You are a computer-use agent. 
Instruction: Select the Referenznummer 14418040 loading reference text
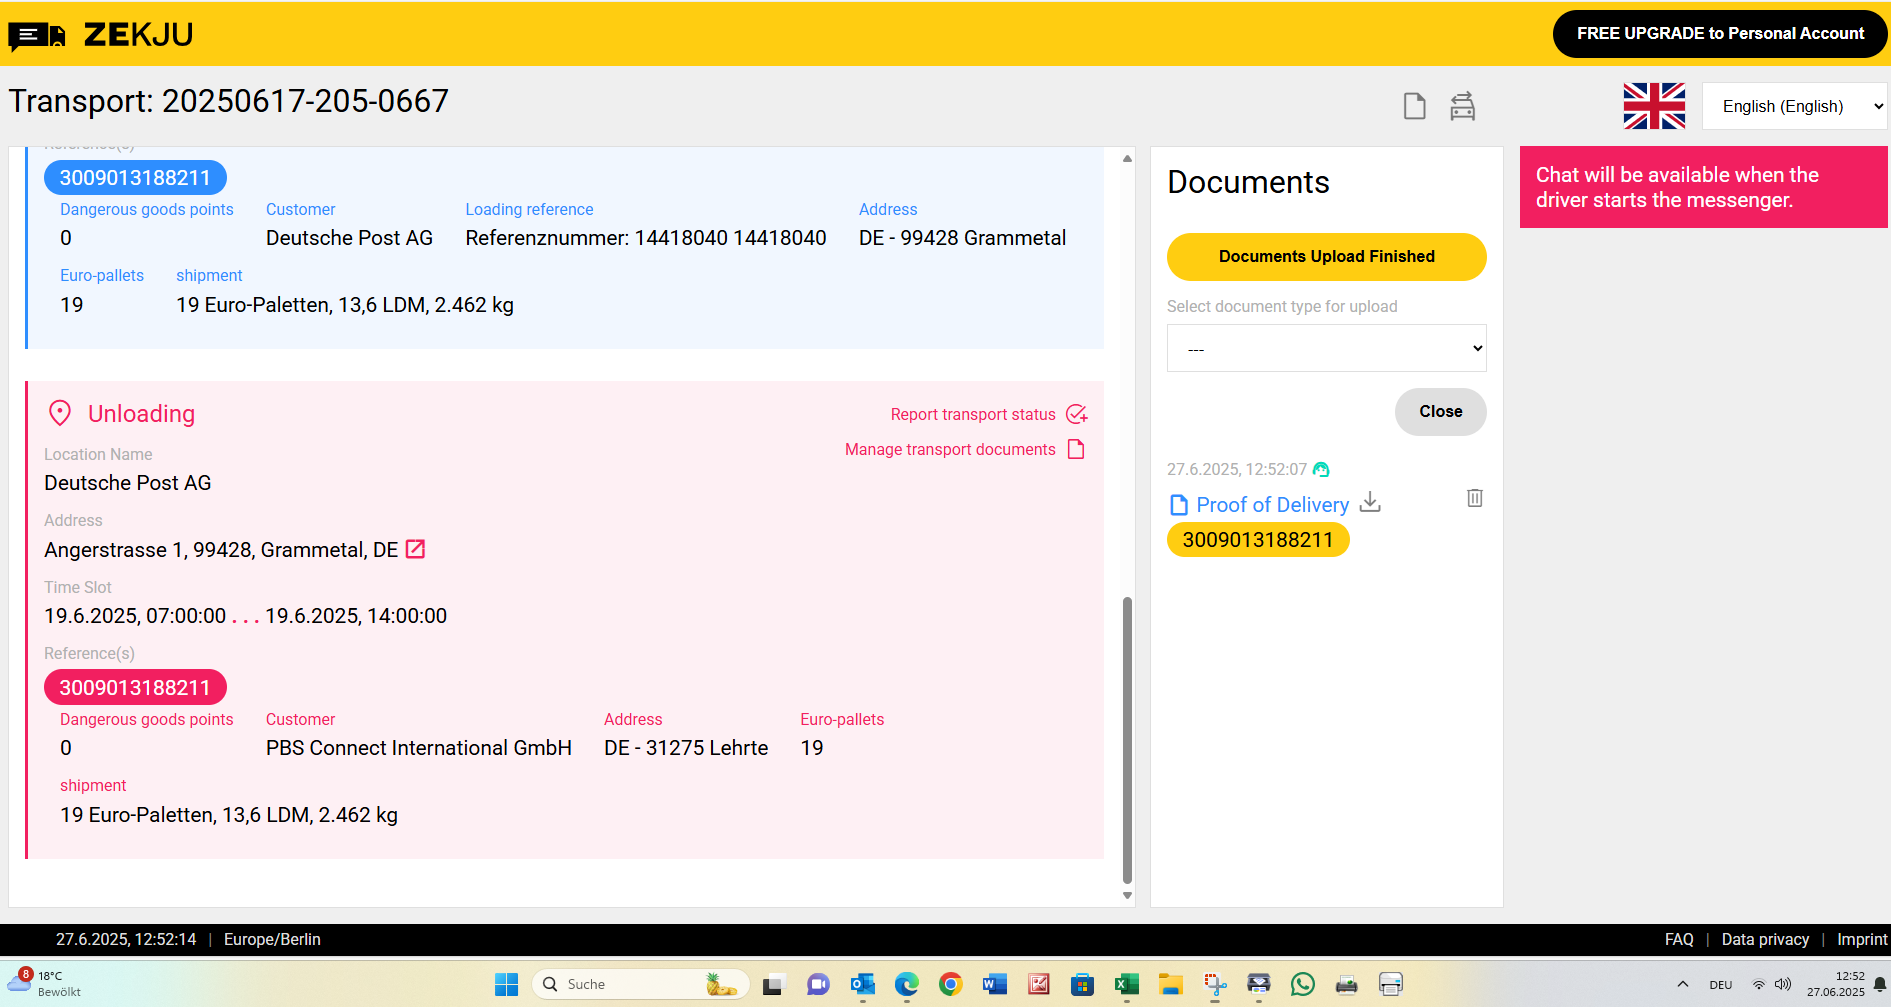[x=646, y=238]
